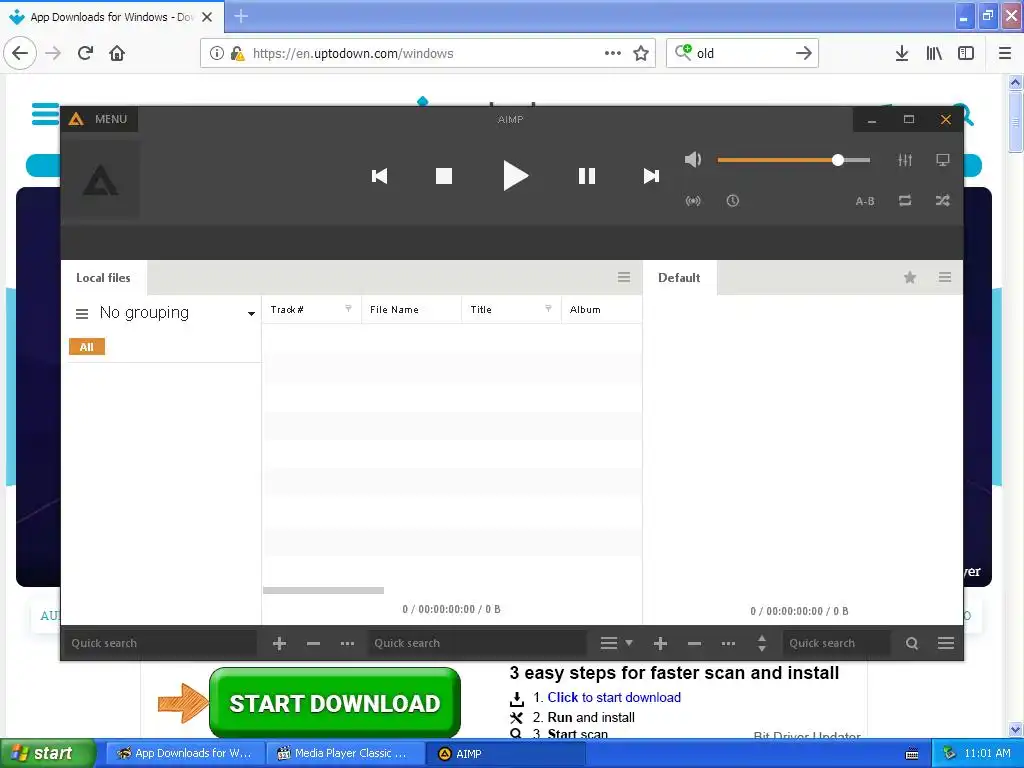Select the Local files tab
The width and height of the screenshot is (1024, 768).
[103, 278]
